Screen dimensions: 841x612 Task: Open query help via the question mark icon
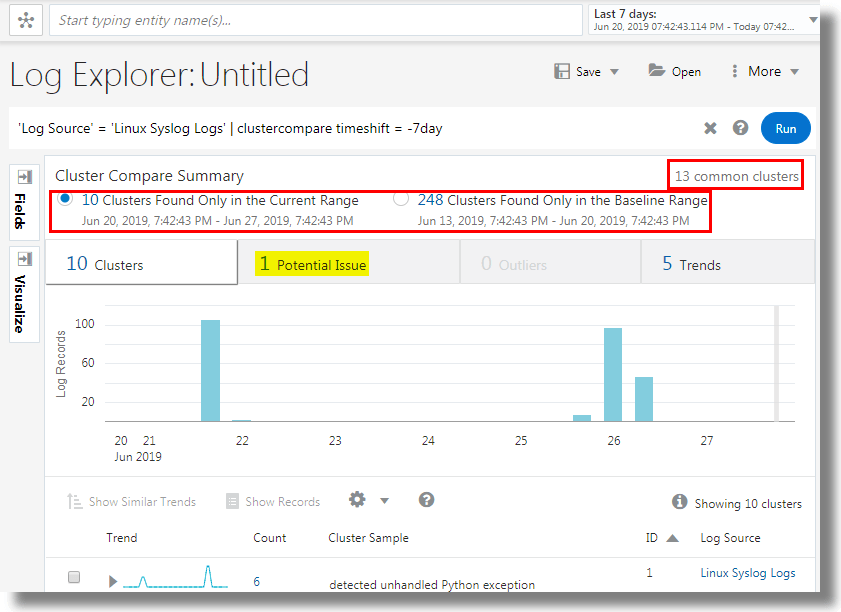tap(740, 128)
